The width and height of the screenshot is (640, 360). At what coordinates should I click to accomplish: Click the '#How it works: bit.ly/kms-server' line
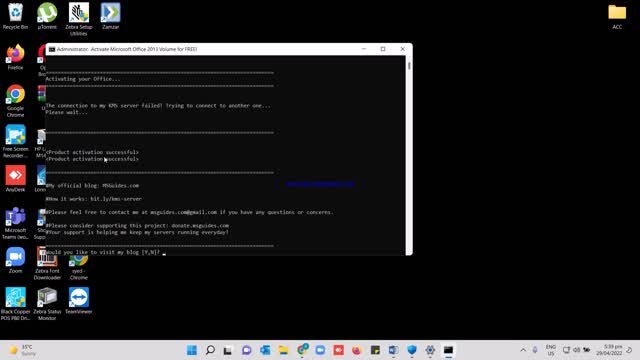pyautogui.click(x=94, y=199)
